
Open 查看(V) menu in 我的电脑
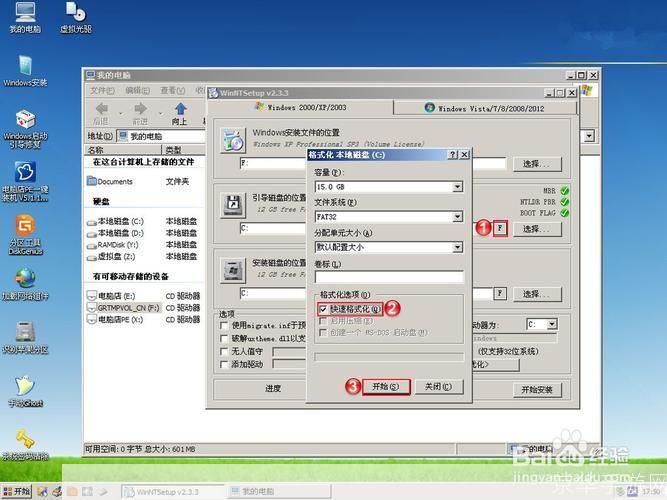pyautogui.click(x=172, y=91)
